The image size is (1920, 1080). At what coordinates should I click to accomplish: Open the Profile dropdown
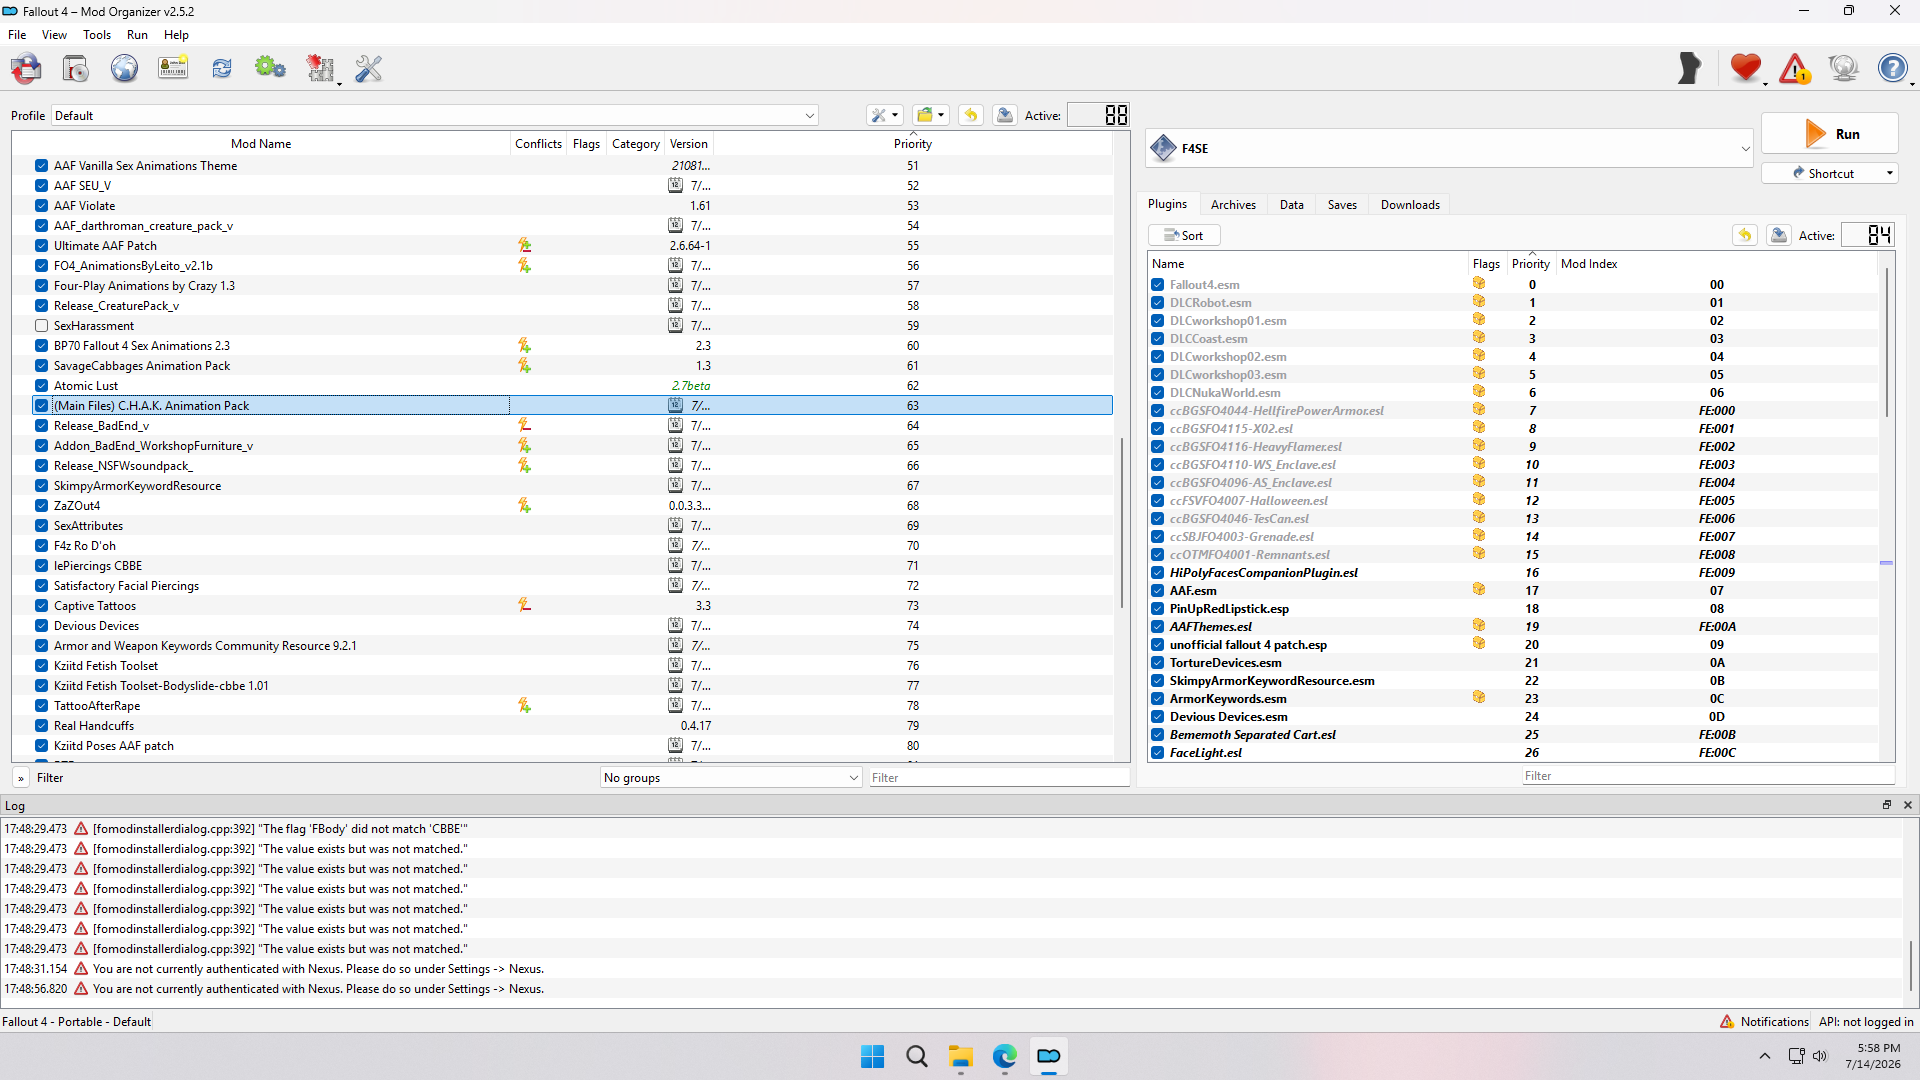(x=434, y=115)
